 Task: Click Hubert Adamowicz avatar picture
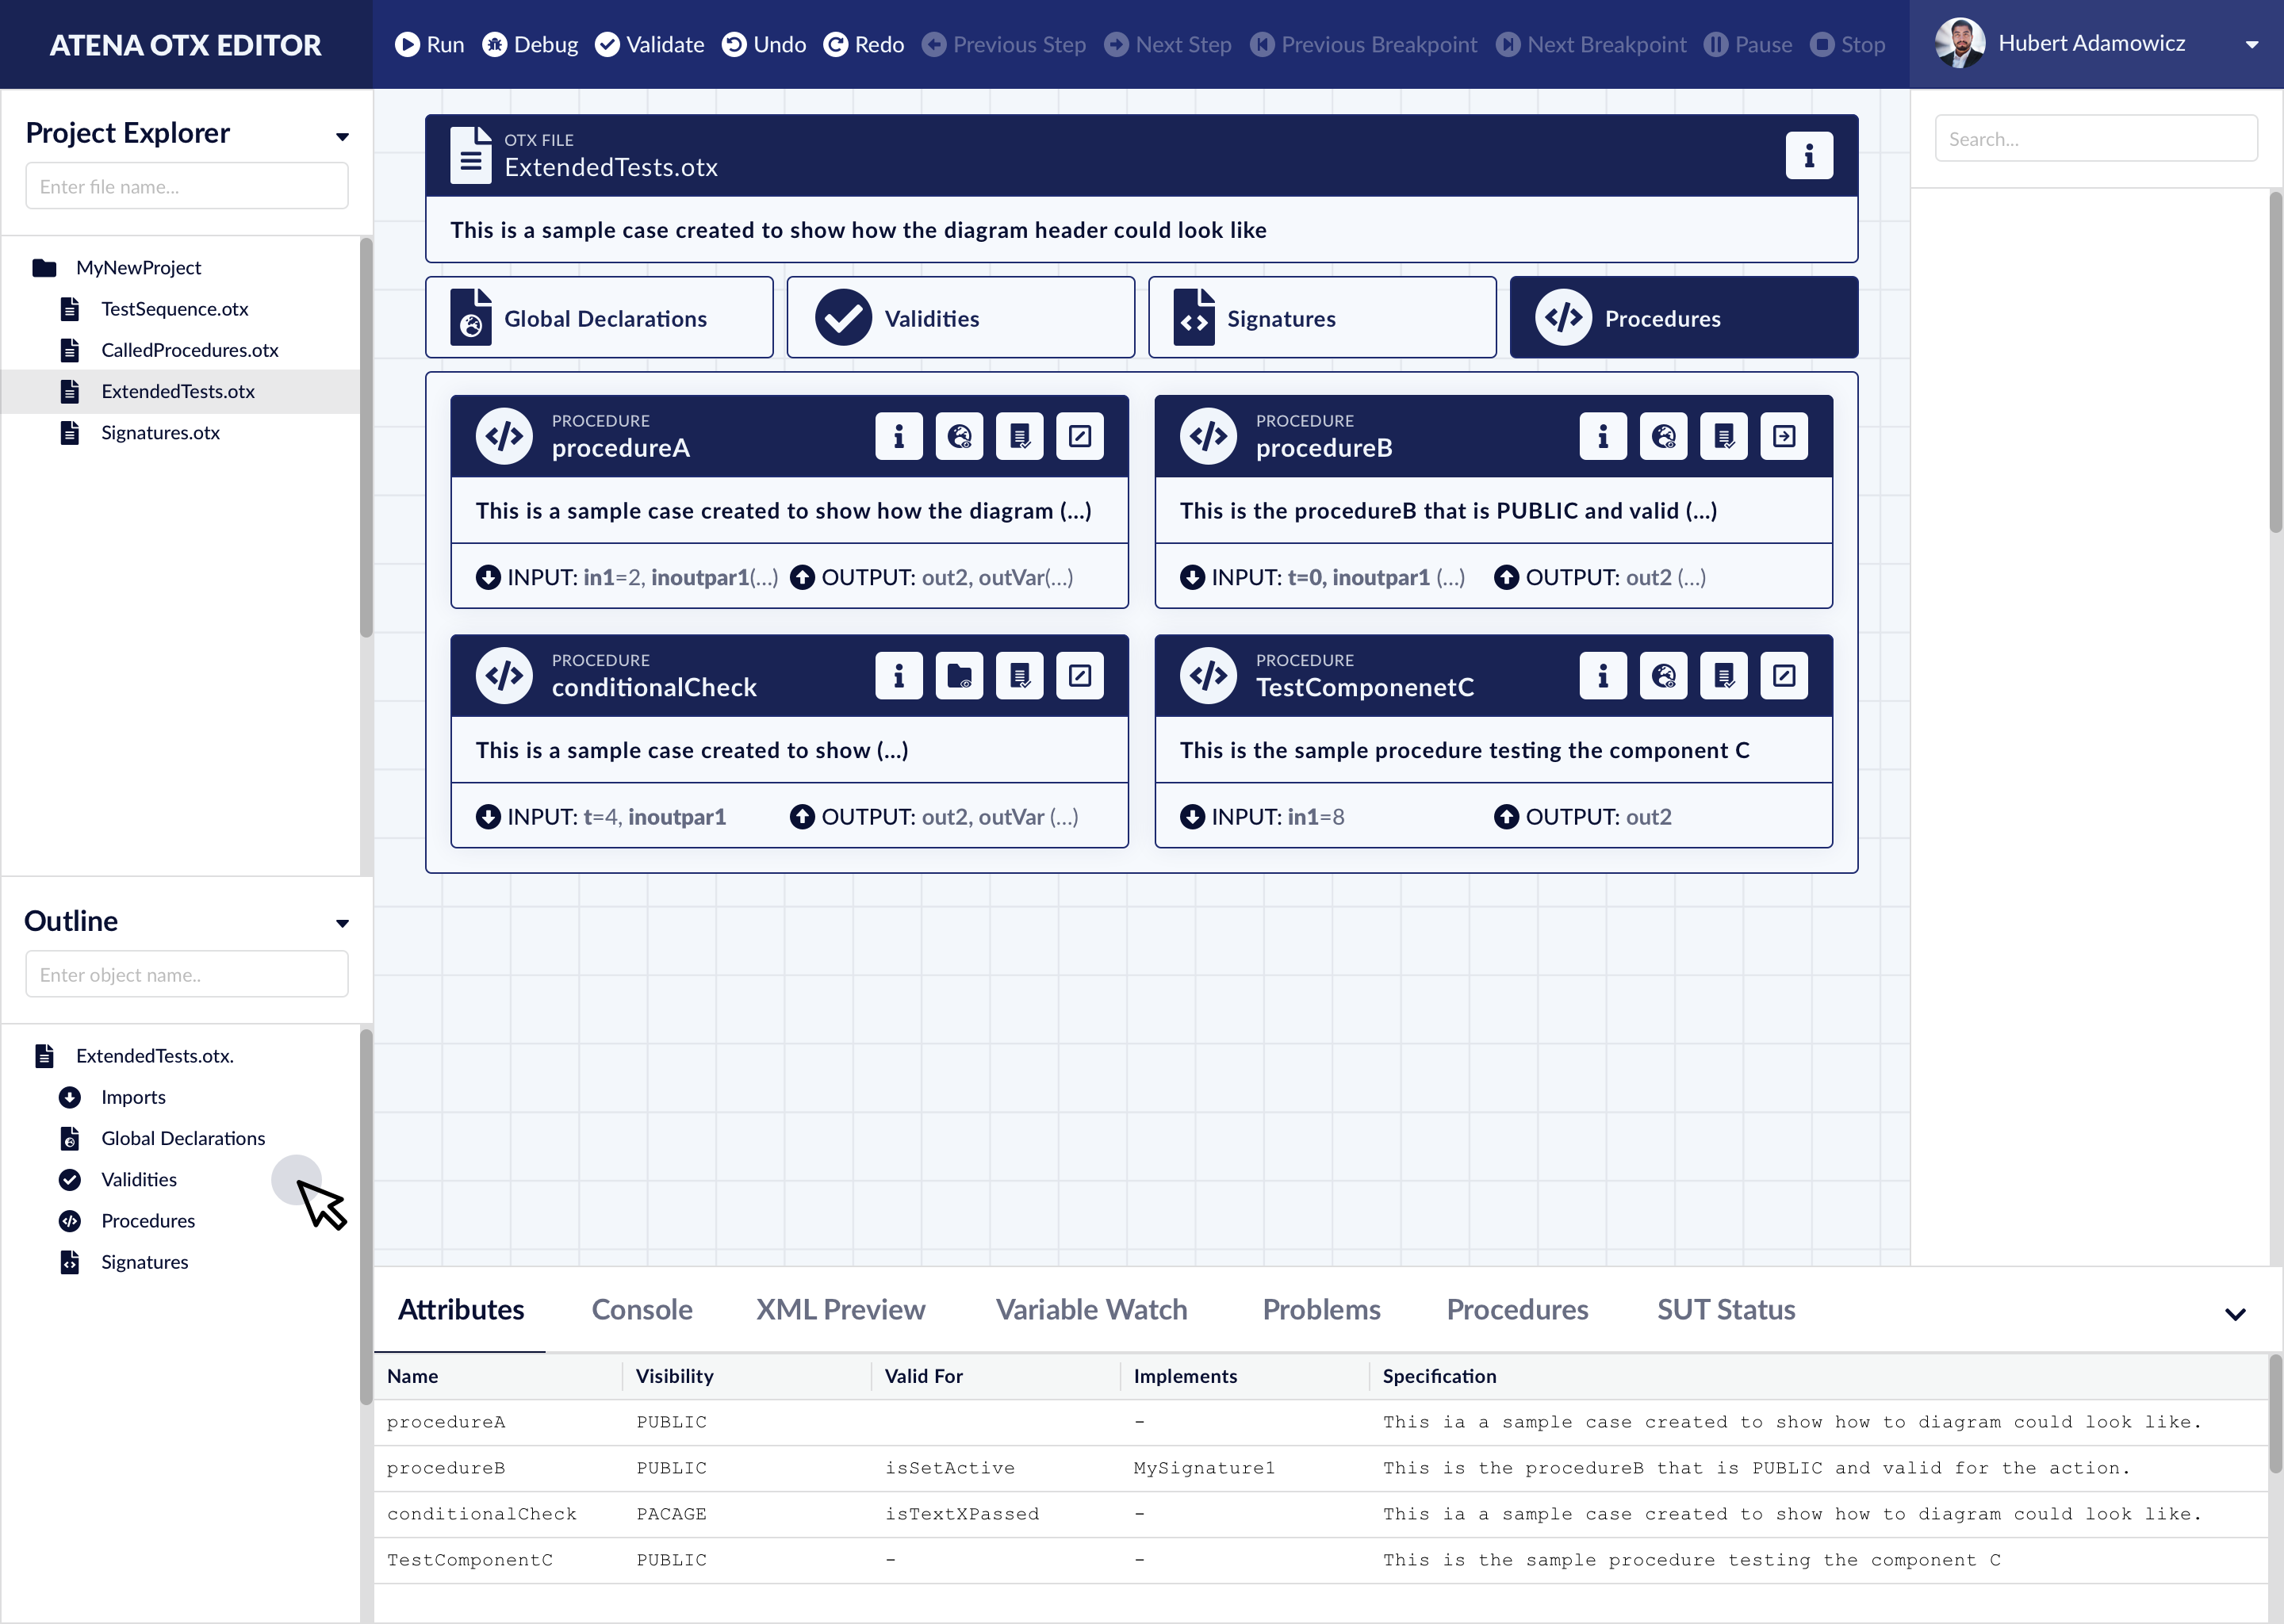coord(1960,44)
